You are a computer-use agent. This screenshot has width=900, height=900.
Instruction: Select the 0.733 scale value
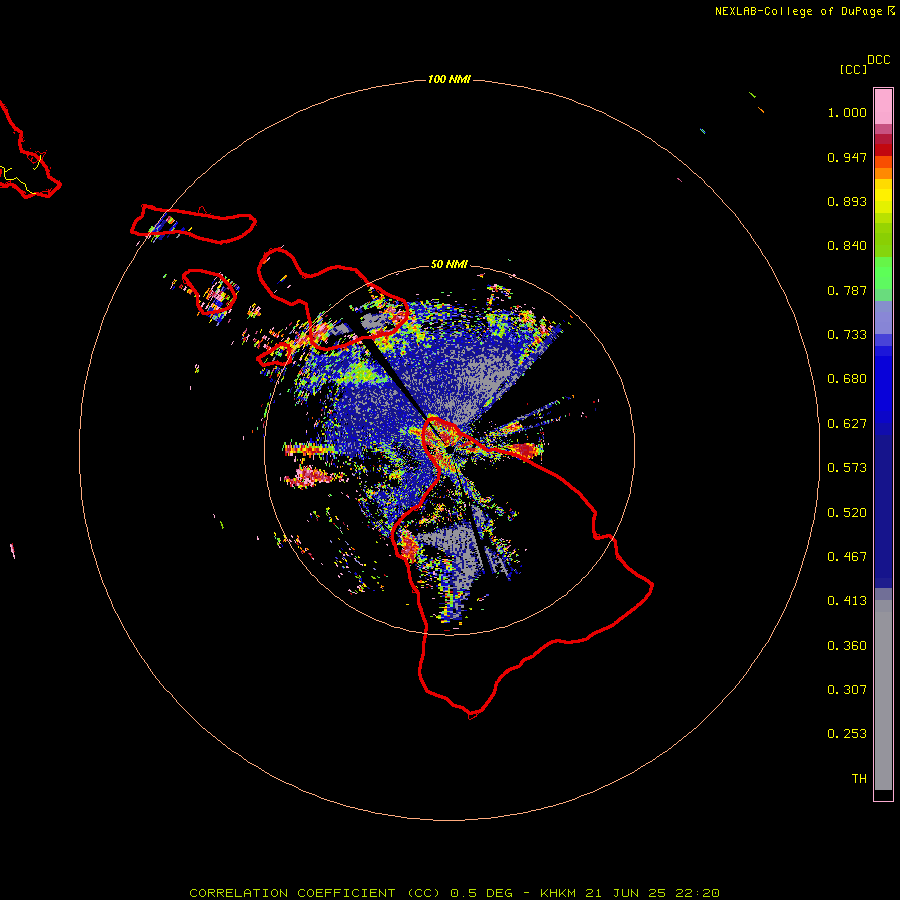pos(847,335)
